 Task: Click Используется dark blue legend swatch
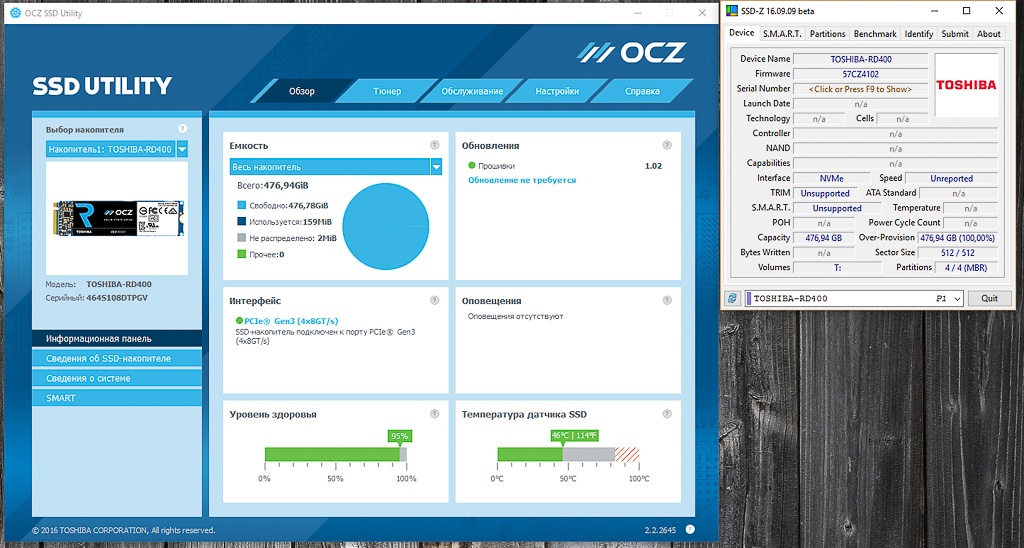pyautogui.click(x=242, y=221)
